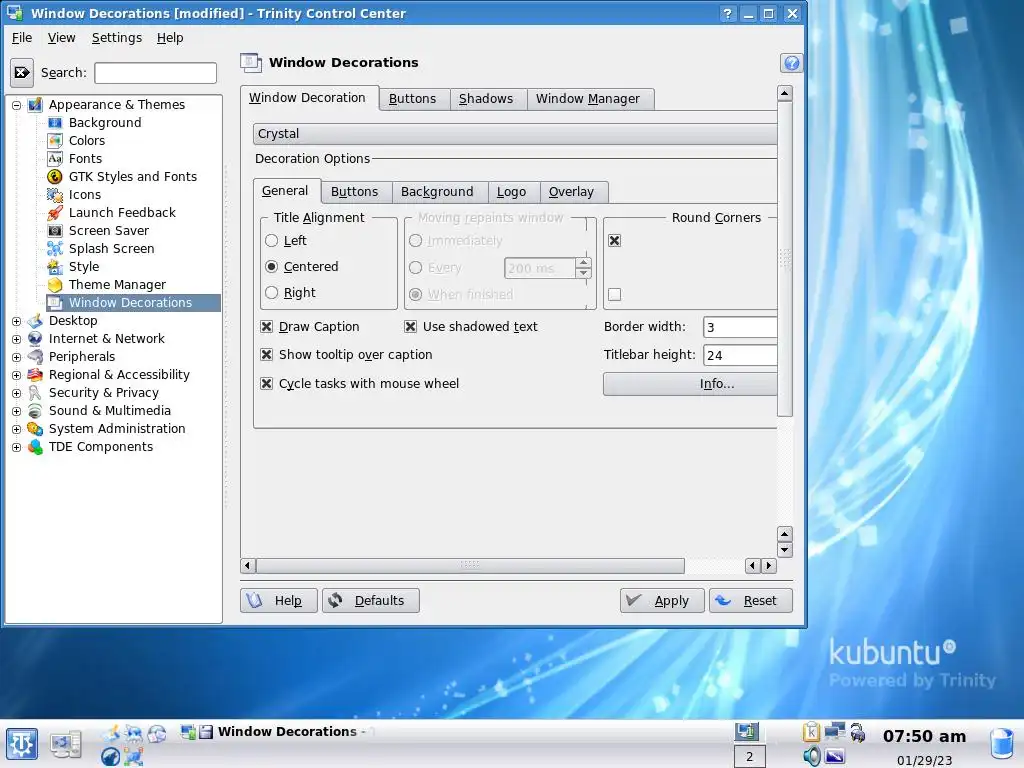Screen dimensions: 1024x768
Task: Expand System Administration category
Action: (x=16, y=429)
